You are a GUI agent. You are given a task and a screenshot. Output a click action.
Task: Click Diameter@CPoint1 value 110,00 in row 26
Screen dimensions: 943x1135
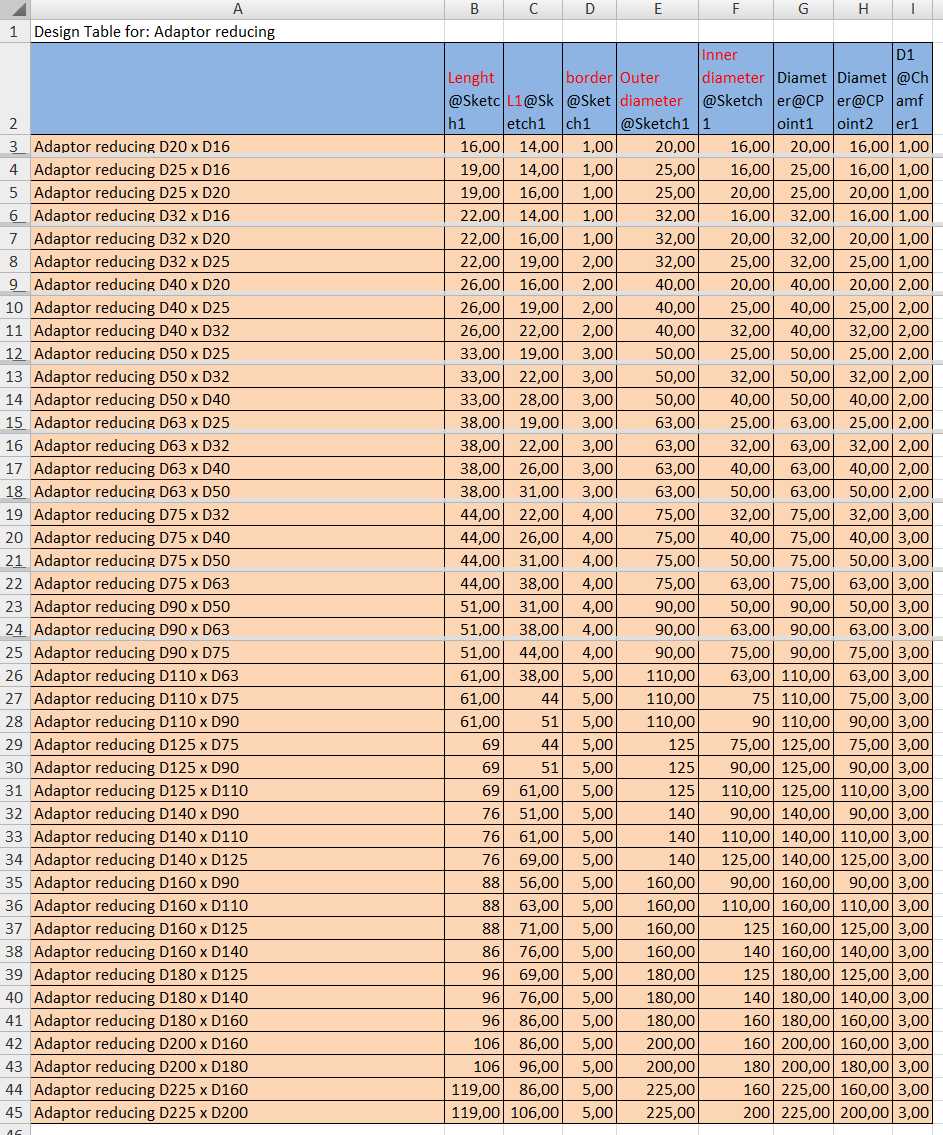(803, 675)
